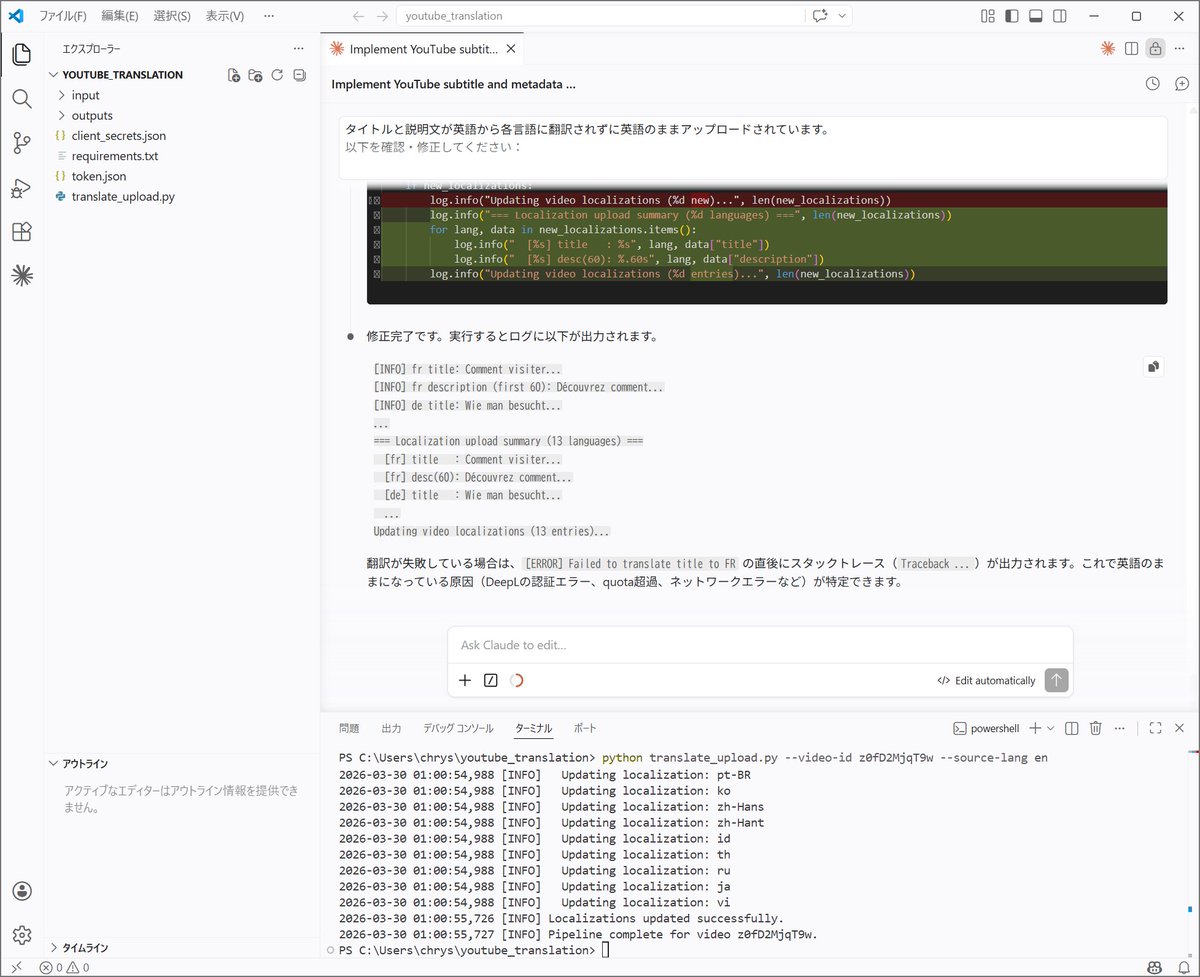Image resolution: width=1200 pixels, height=977 pixels.
Task: Split the terminal pane
Action: [x=1072, y=728]
